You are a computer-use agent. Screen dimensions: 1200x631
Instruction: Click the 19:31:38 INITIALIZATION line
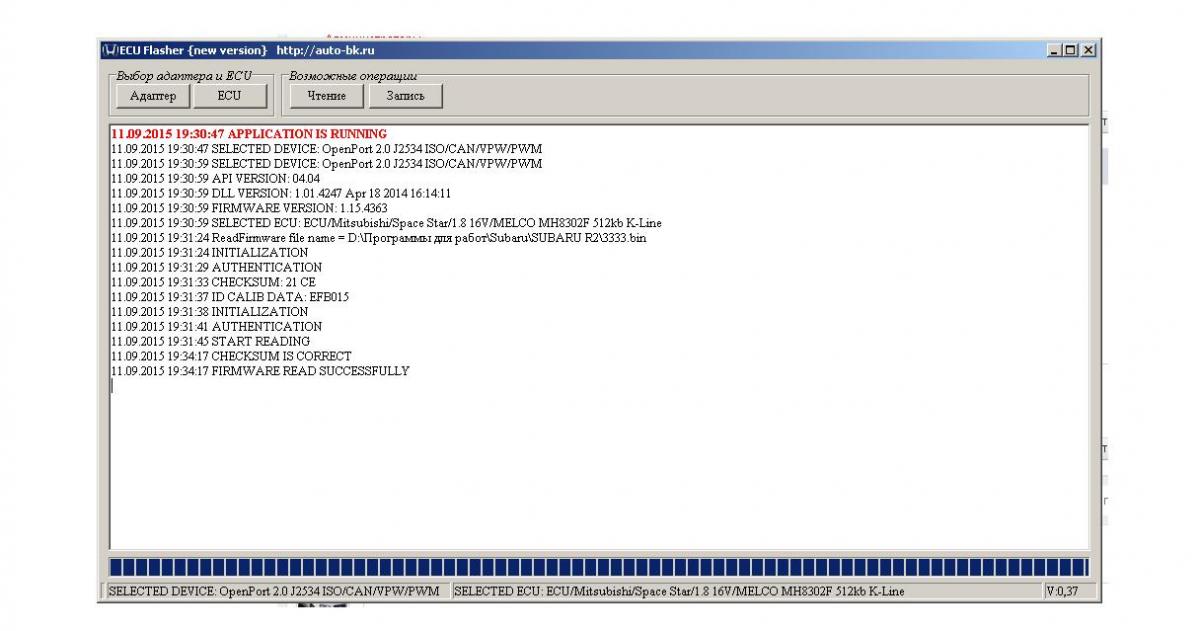210,311
